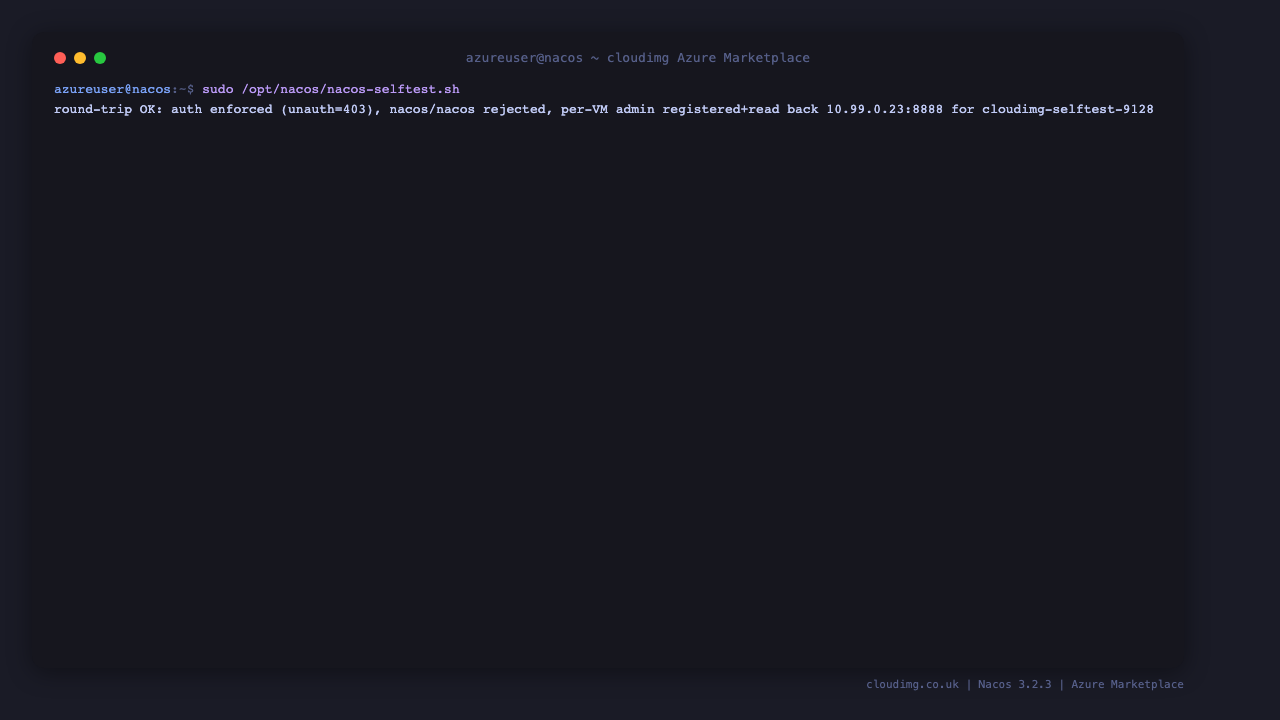Click the window title 'azureuser@nacos ~ cloudimg Azure Marketplace'
1280x720 pixels.
pos(638,58)
